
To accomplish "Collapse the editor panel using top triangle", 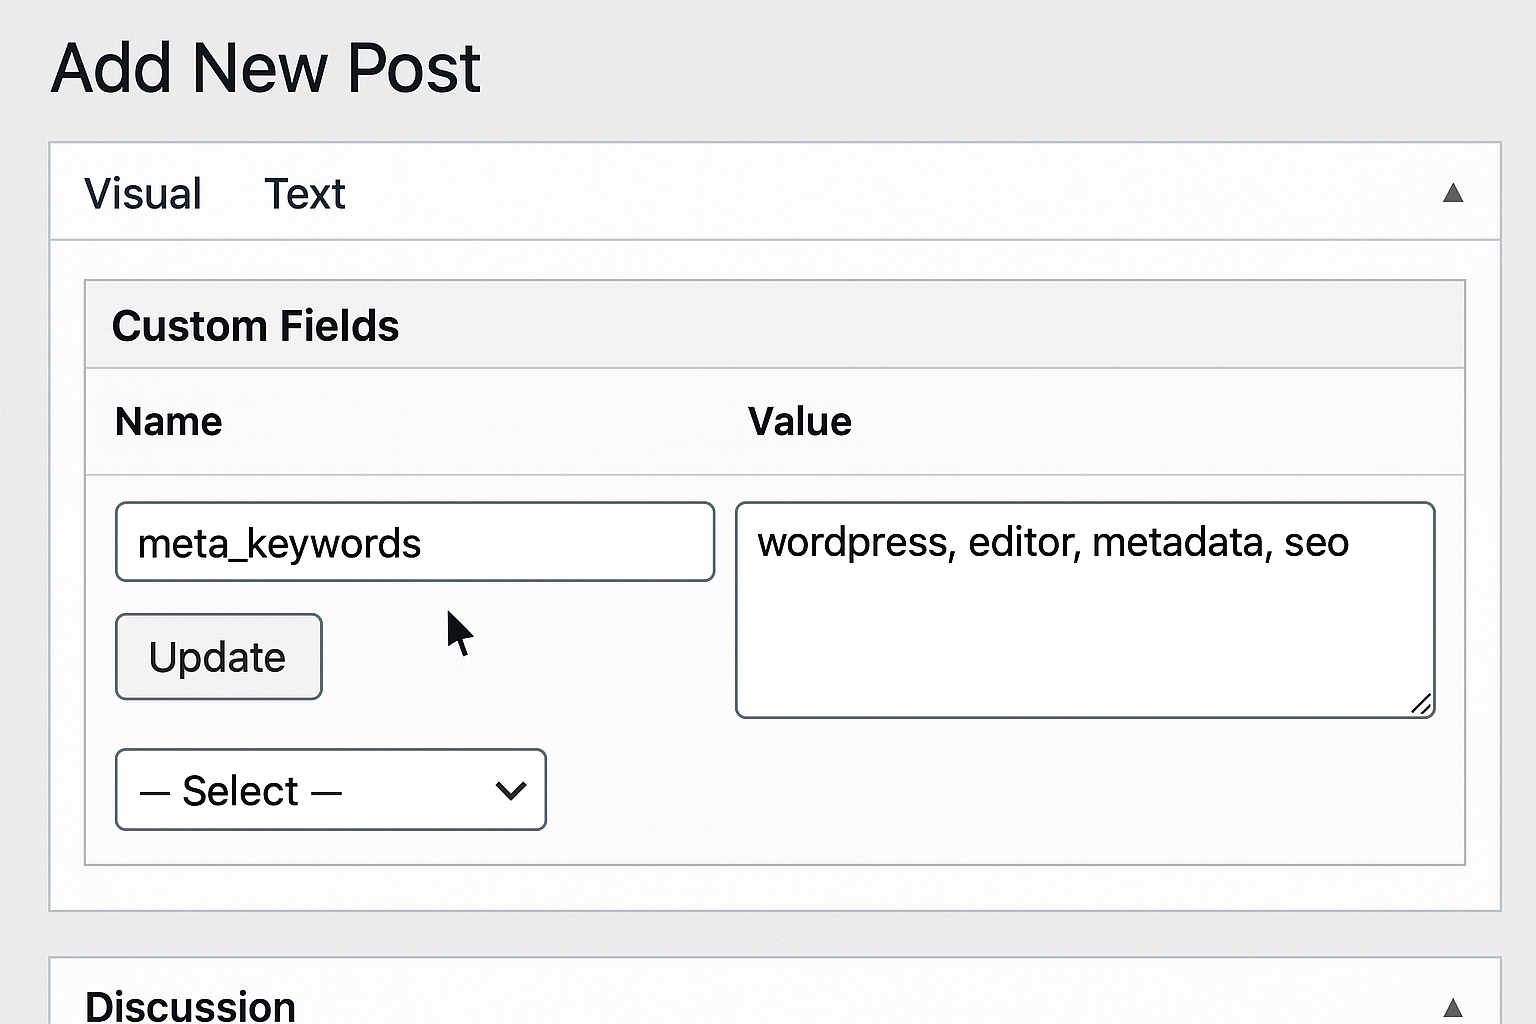I will pyautogui.click(x=1453, y=193).
